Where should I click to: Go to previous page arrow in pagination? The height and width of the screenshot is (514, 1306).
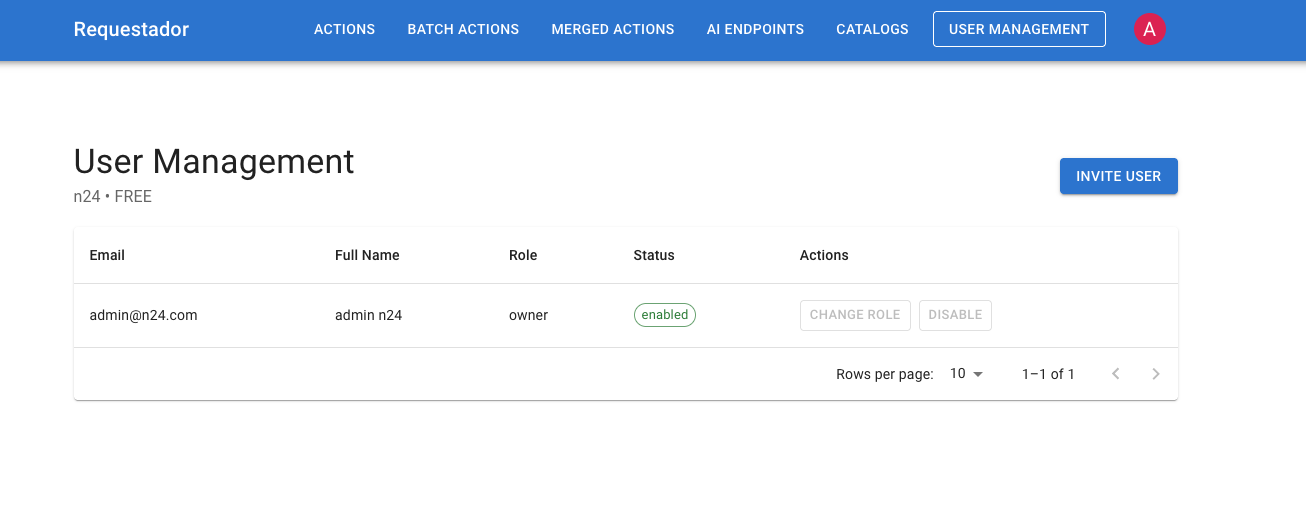click(x=1115, y=374)
